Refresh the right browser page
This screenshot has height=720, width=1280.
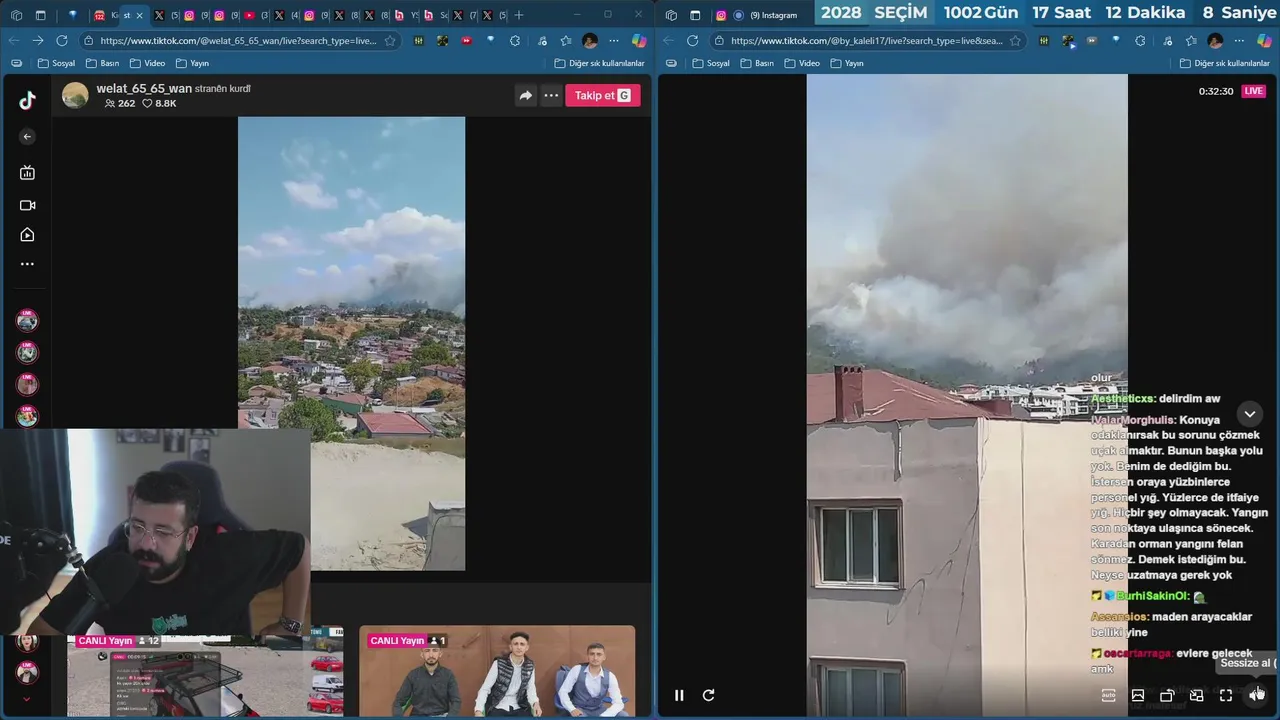[x=691, y=41]
